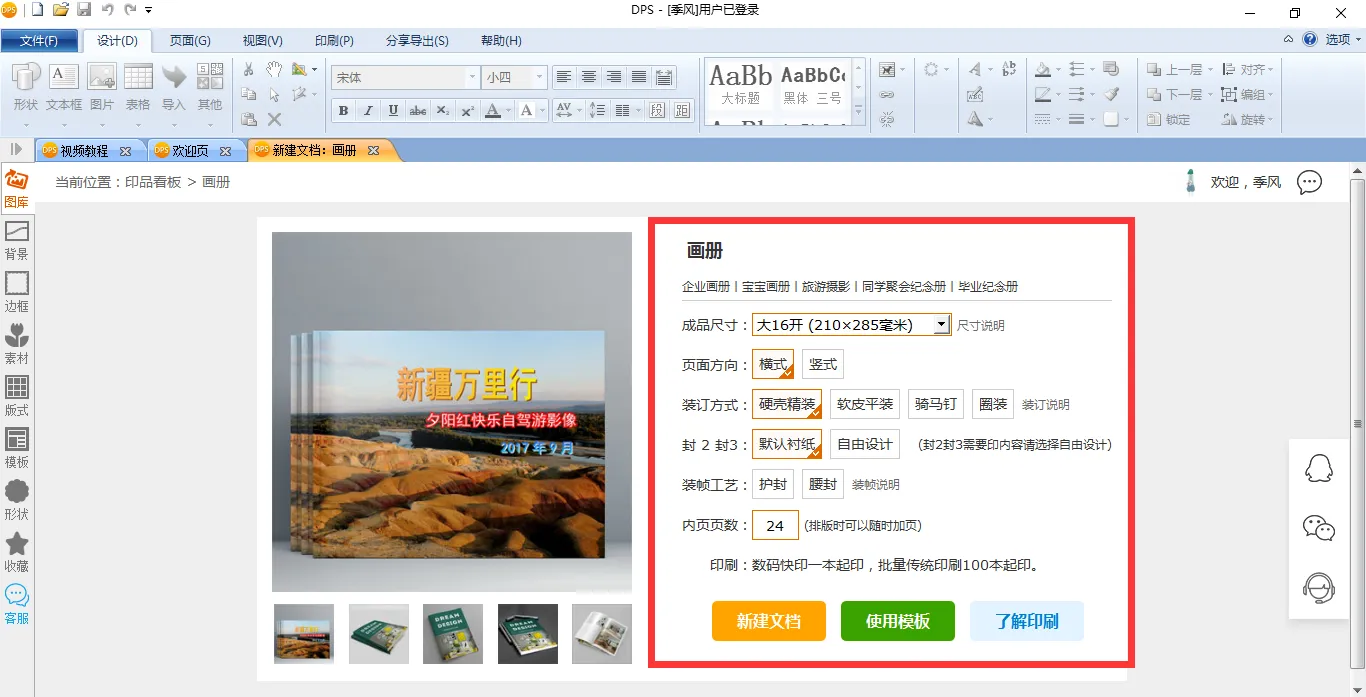The image size is (1366, 697).
Task: Click the orange 新建文档 button
Action: 768,621
